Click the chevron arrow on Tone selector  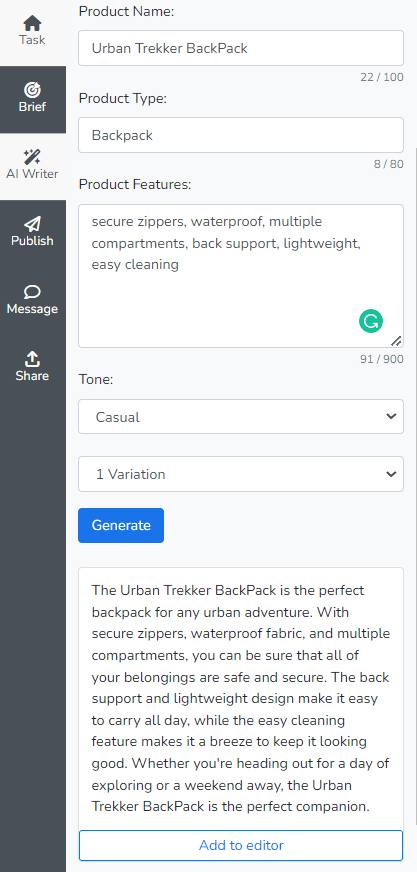(x=391, y=417)
